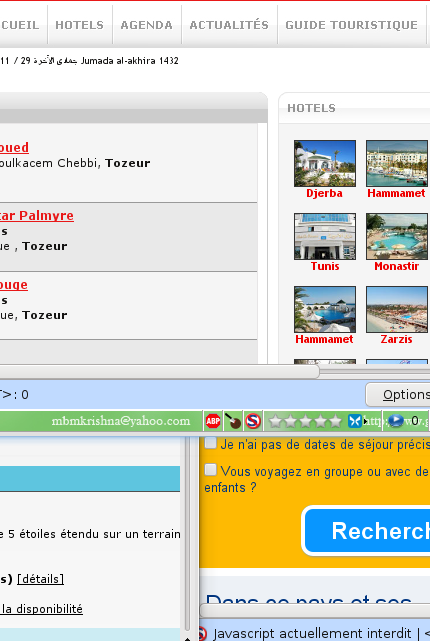Open the Zarzis beach thumbnail
430x641 pixels.
click(397, 309)
